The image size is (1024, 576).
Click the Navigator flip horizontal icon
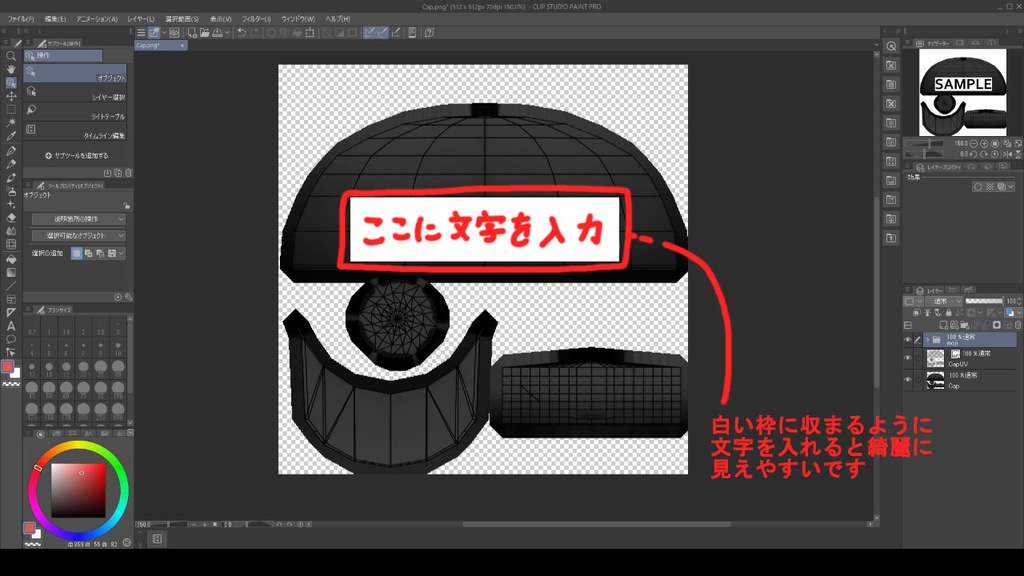[1007, 154]
